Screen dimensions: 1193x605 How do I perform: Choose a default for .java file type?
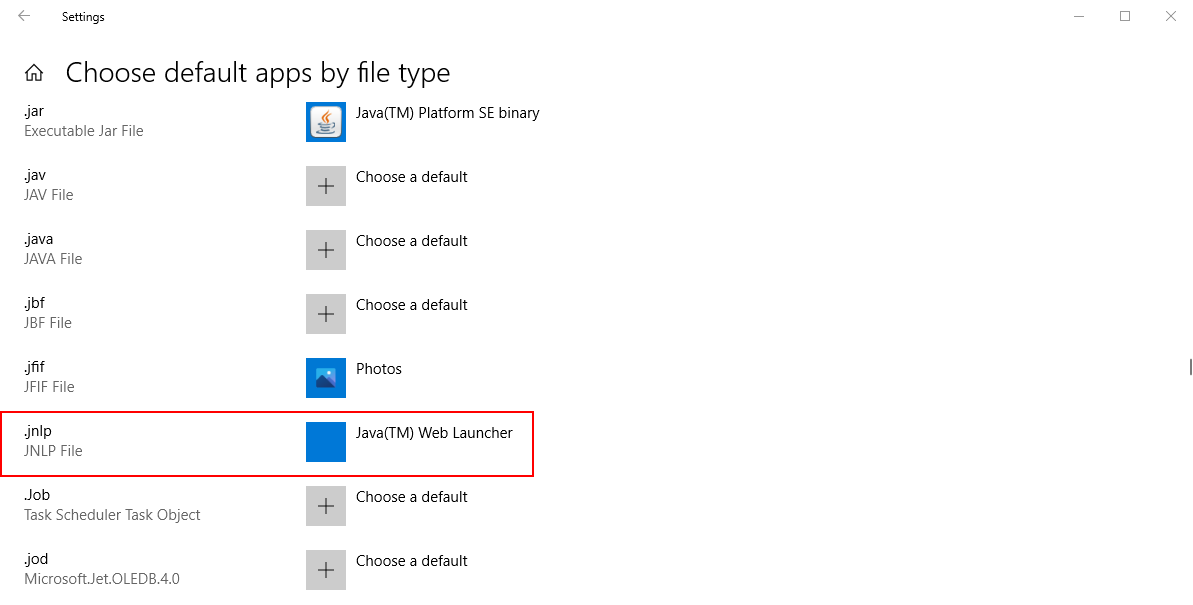pyautogui.click(x=412, y=241)
